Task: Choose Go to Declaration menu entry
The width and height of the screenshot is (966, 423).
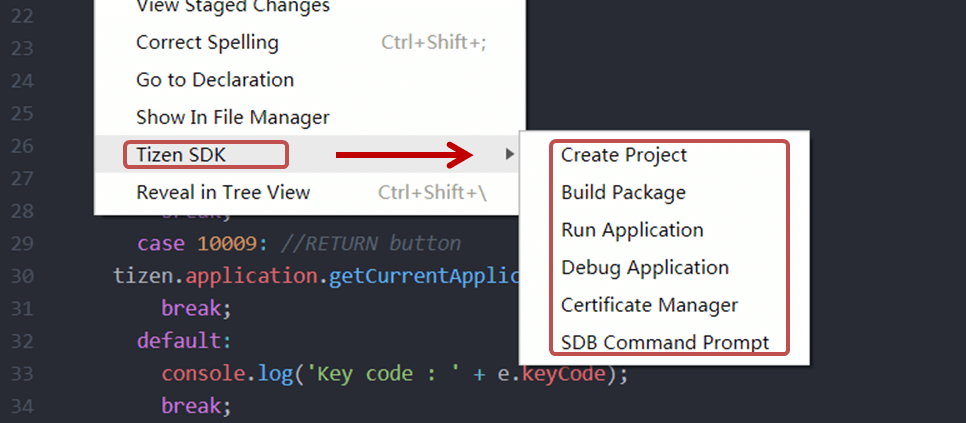Action: tap(215, 80)
